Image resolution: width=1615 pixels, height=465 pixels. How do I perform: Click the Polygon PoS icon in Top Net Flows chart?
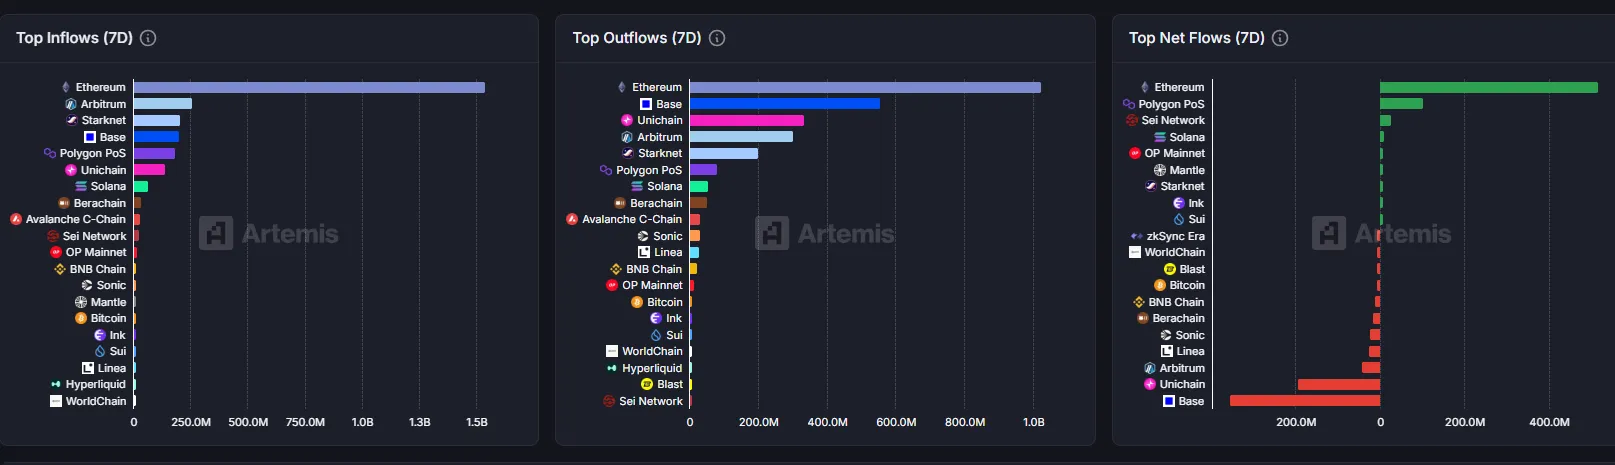coord(1129,104)
